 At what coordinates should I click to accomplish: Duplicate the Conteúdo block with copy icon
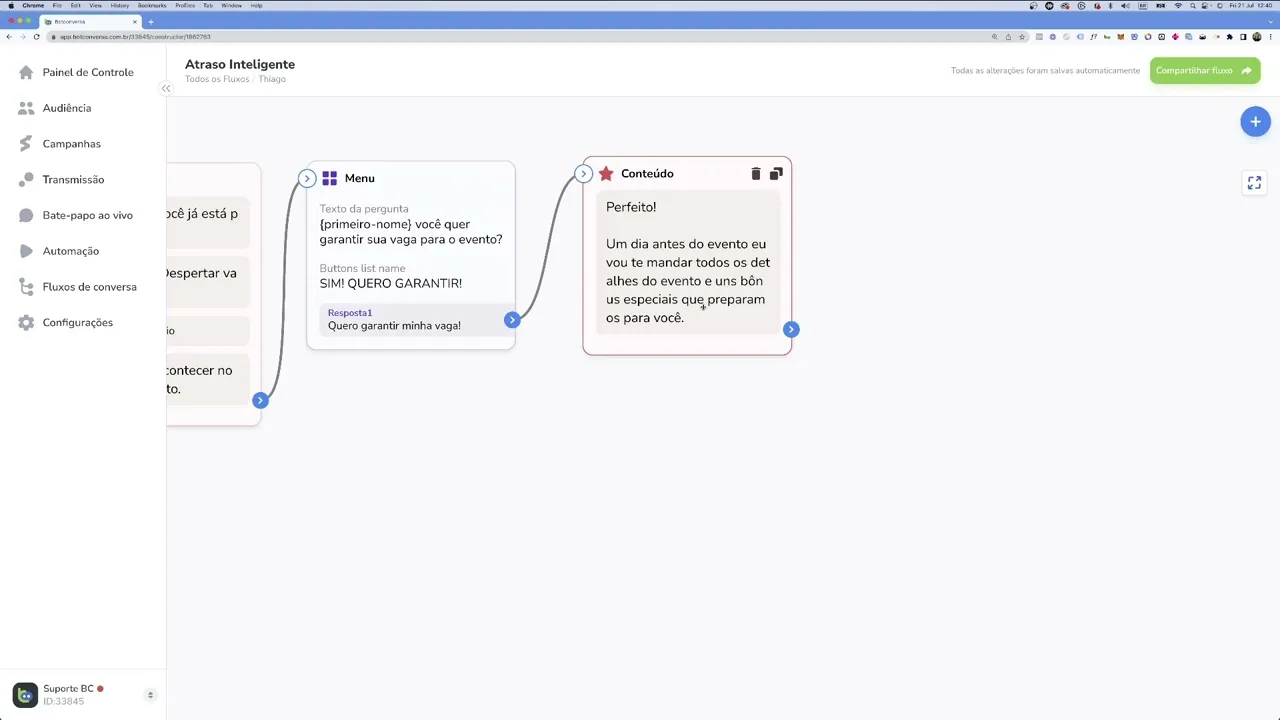[x=776, y=174]
